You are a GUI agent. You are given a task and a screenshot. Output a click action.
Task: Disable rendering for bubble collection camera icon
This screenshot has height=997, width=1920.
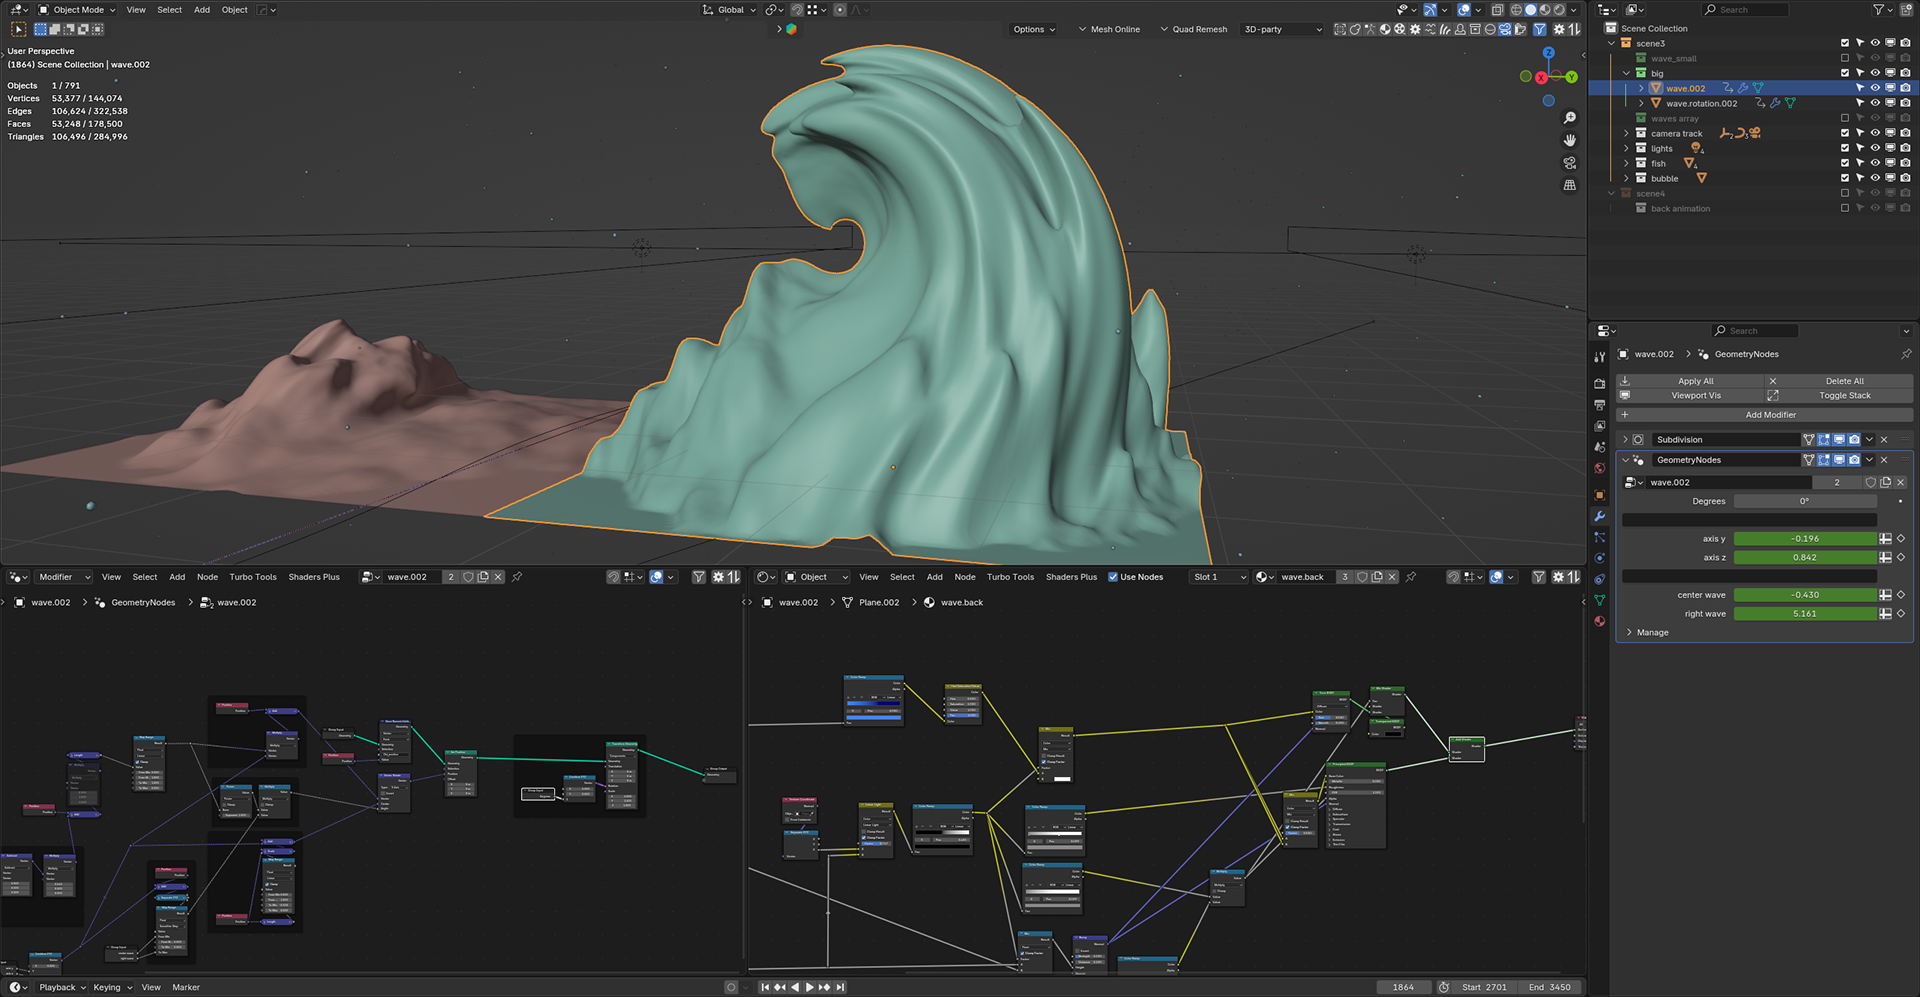click(x=1905, y=178)
